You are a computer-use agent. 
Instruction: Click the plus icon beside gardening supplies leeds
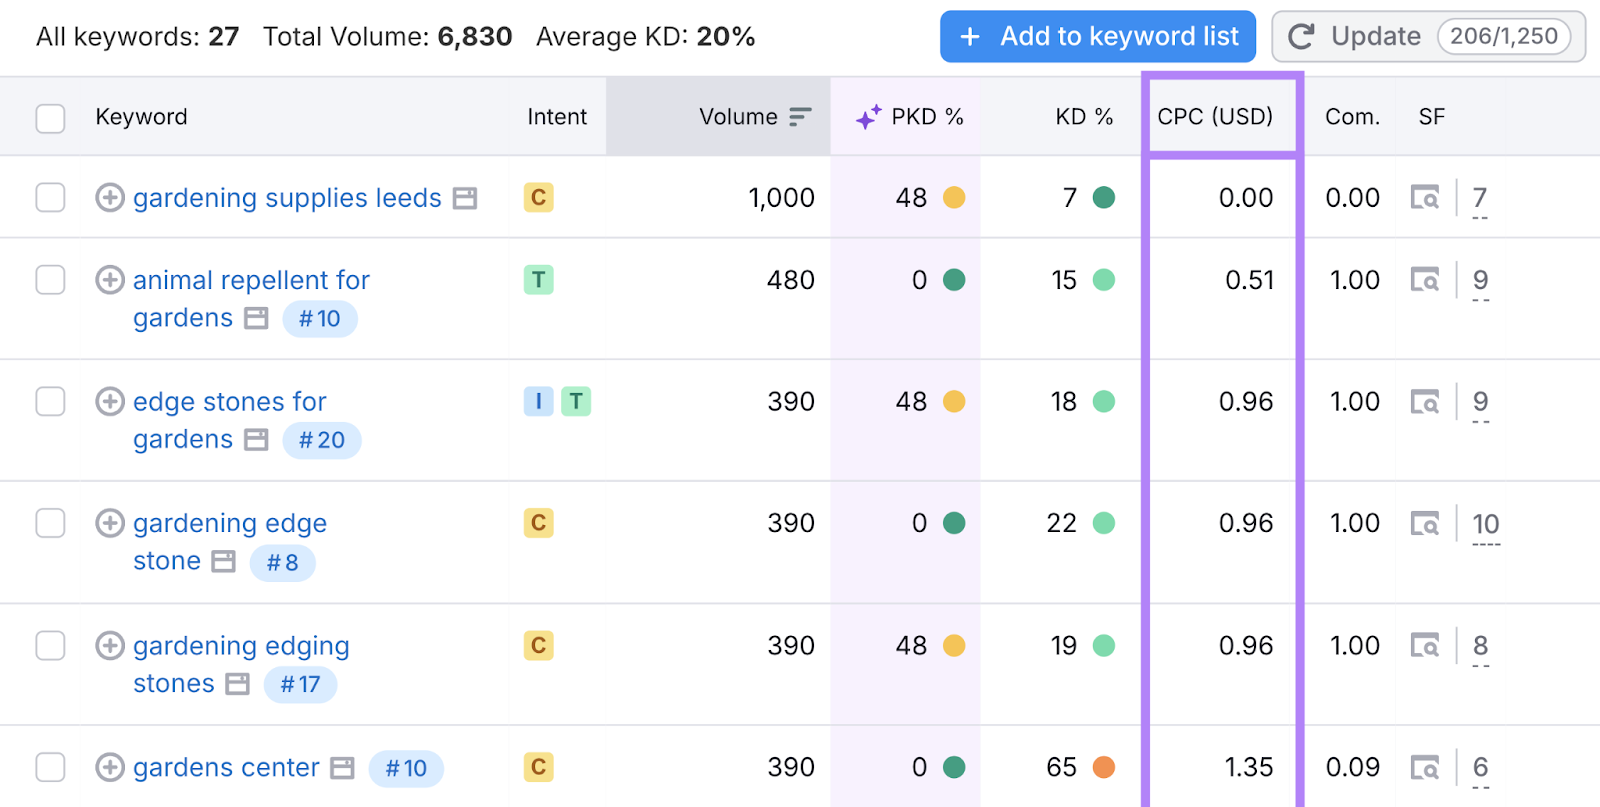click(109, 198)
